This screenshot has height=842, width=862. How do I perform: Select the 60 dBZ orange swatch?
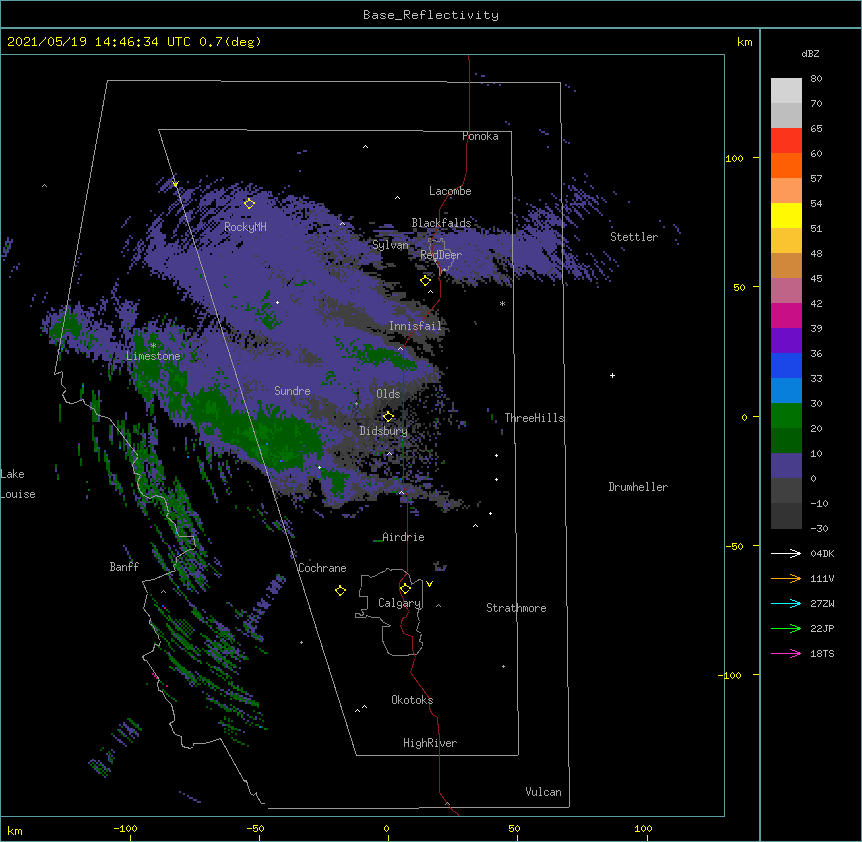pos(786,165)
